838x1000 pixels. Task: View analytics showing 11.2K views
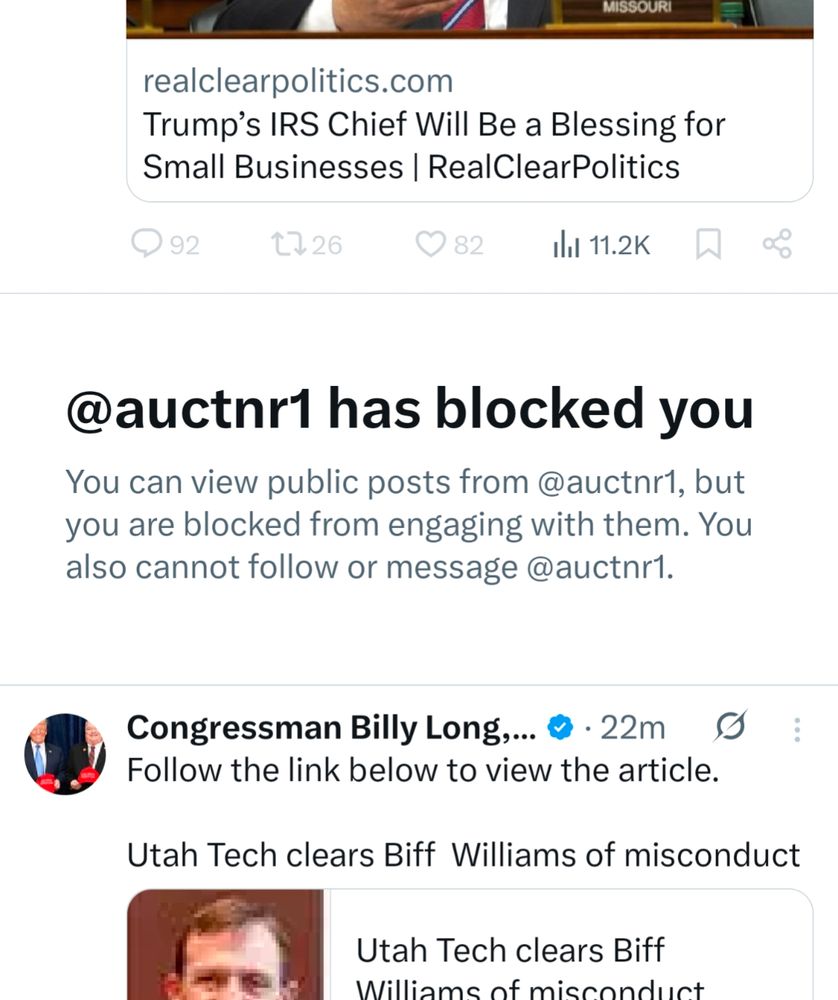tap(566, 244)
